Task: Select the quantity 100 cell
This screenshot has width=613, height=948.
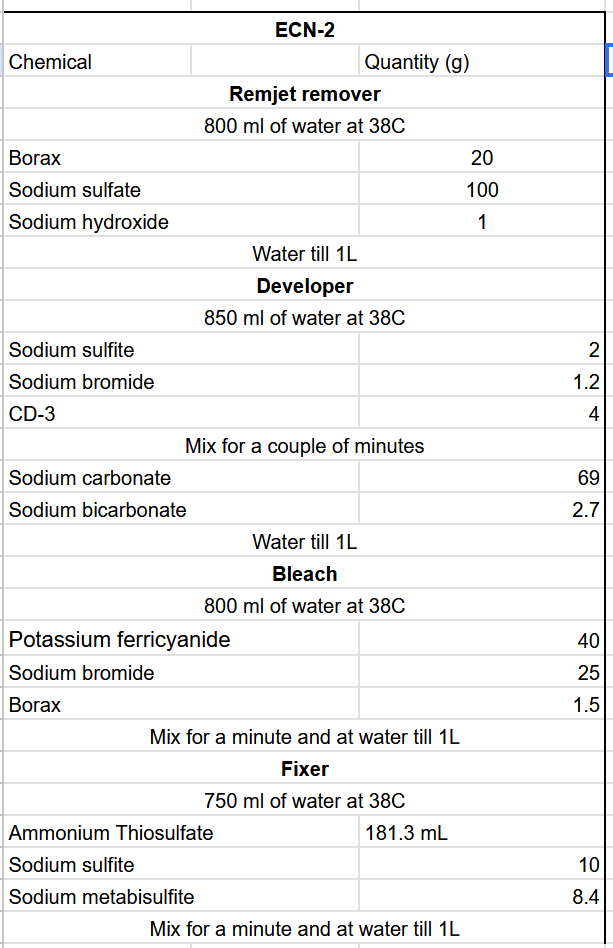Action: pyautogui.click(x=482, y=190)
